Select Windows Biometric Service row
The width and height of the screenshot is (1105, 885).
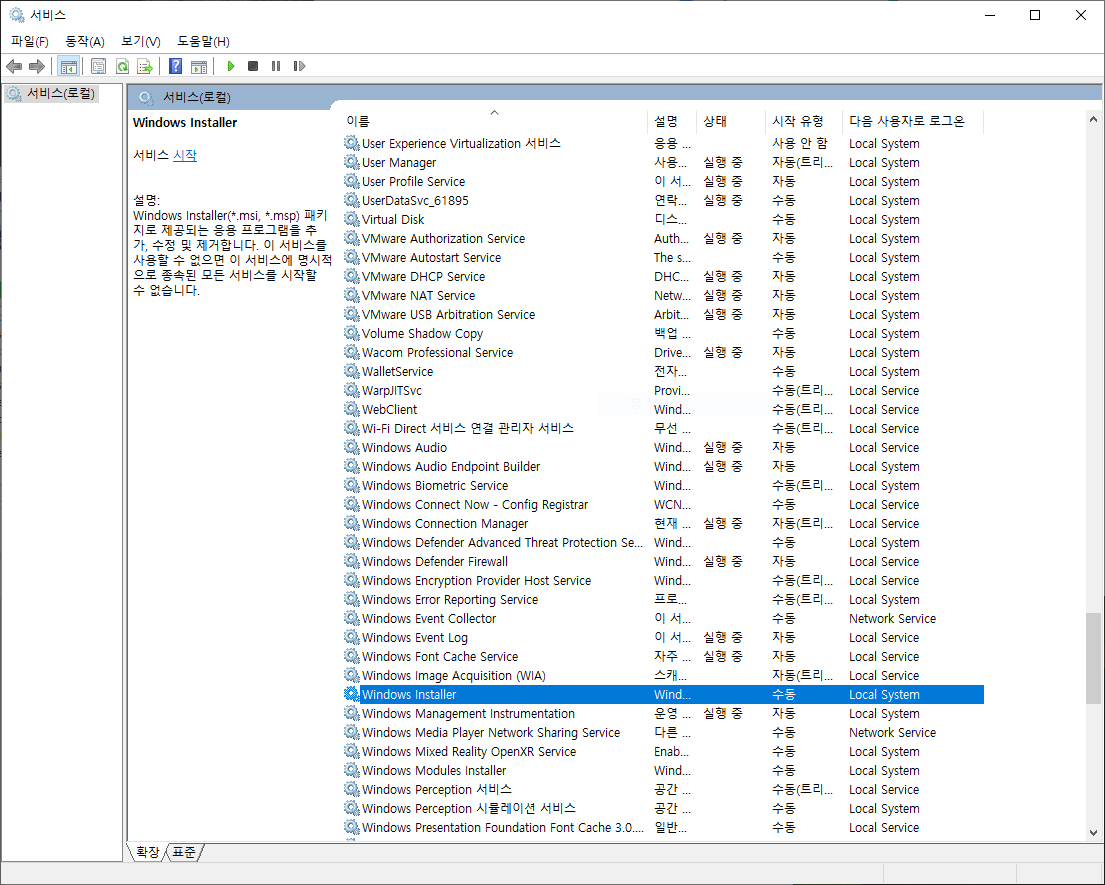(663, 485)
